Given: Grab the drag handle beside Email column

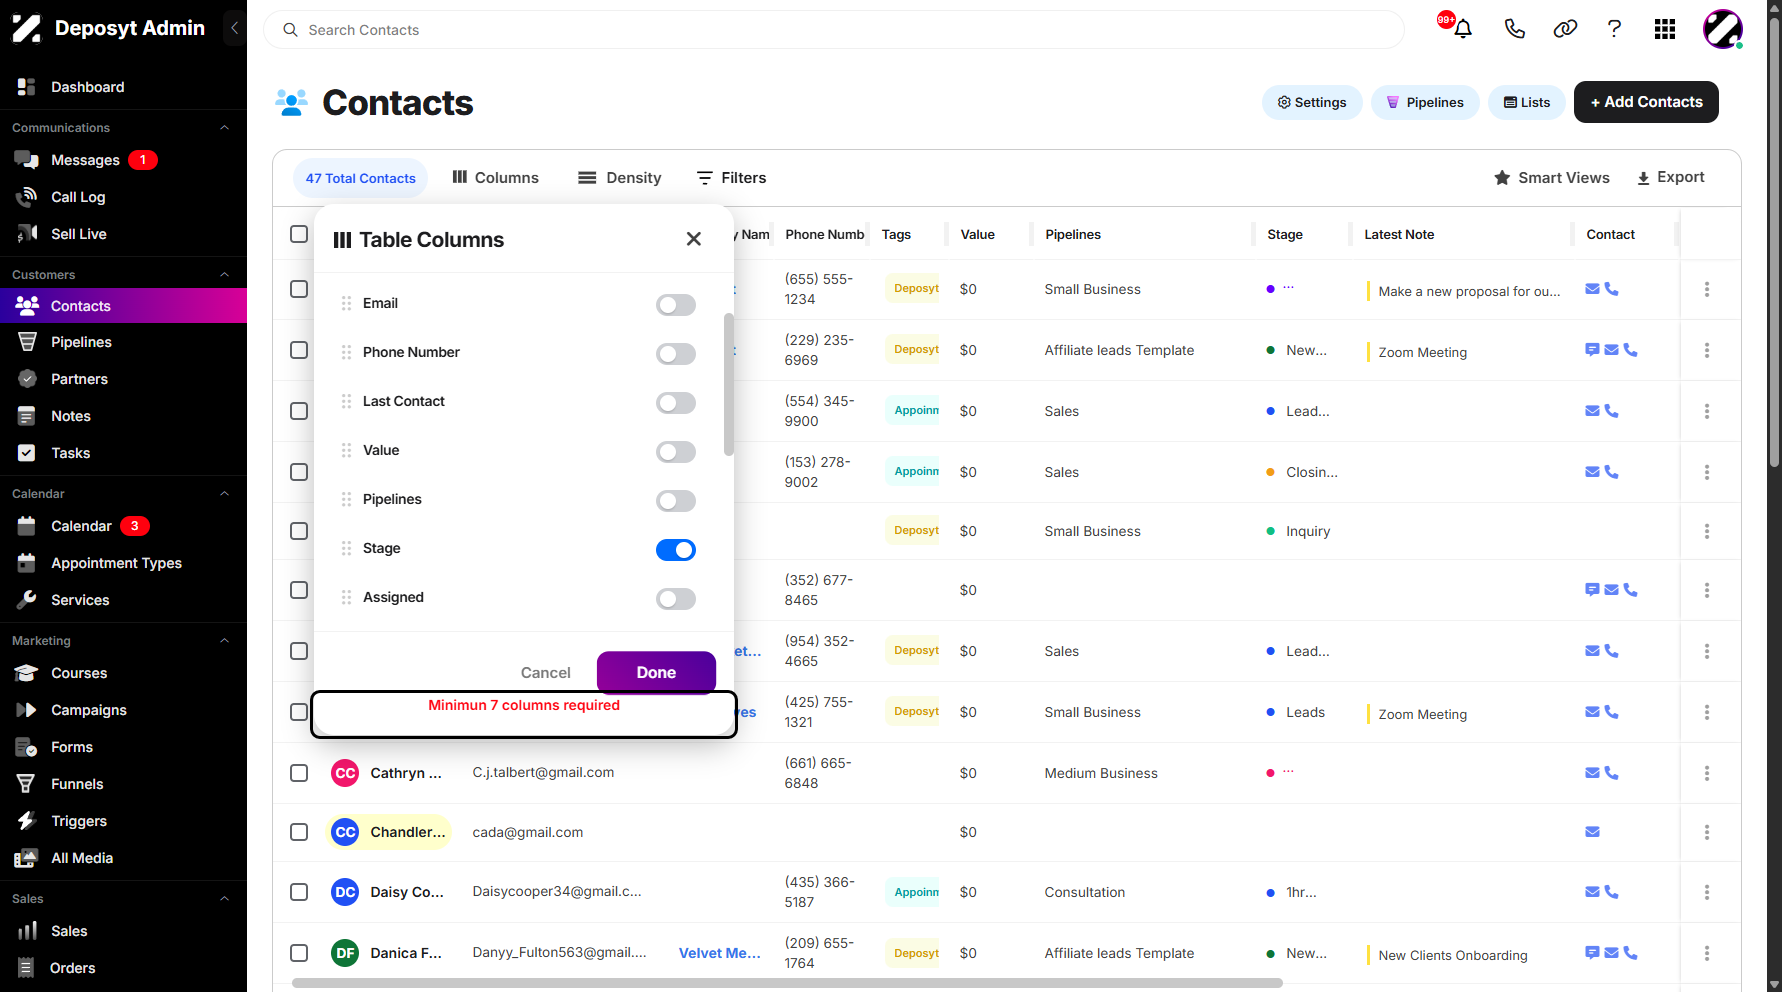Looking at the screenshot, I should coord(346,303).
